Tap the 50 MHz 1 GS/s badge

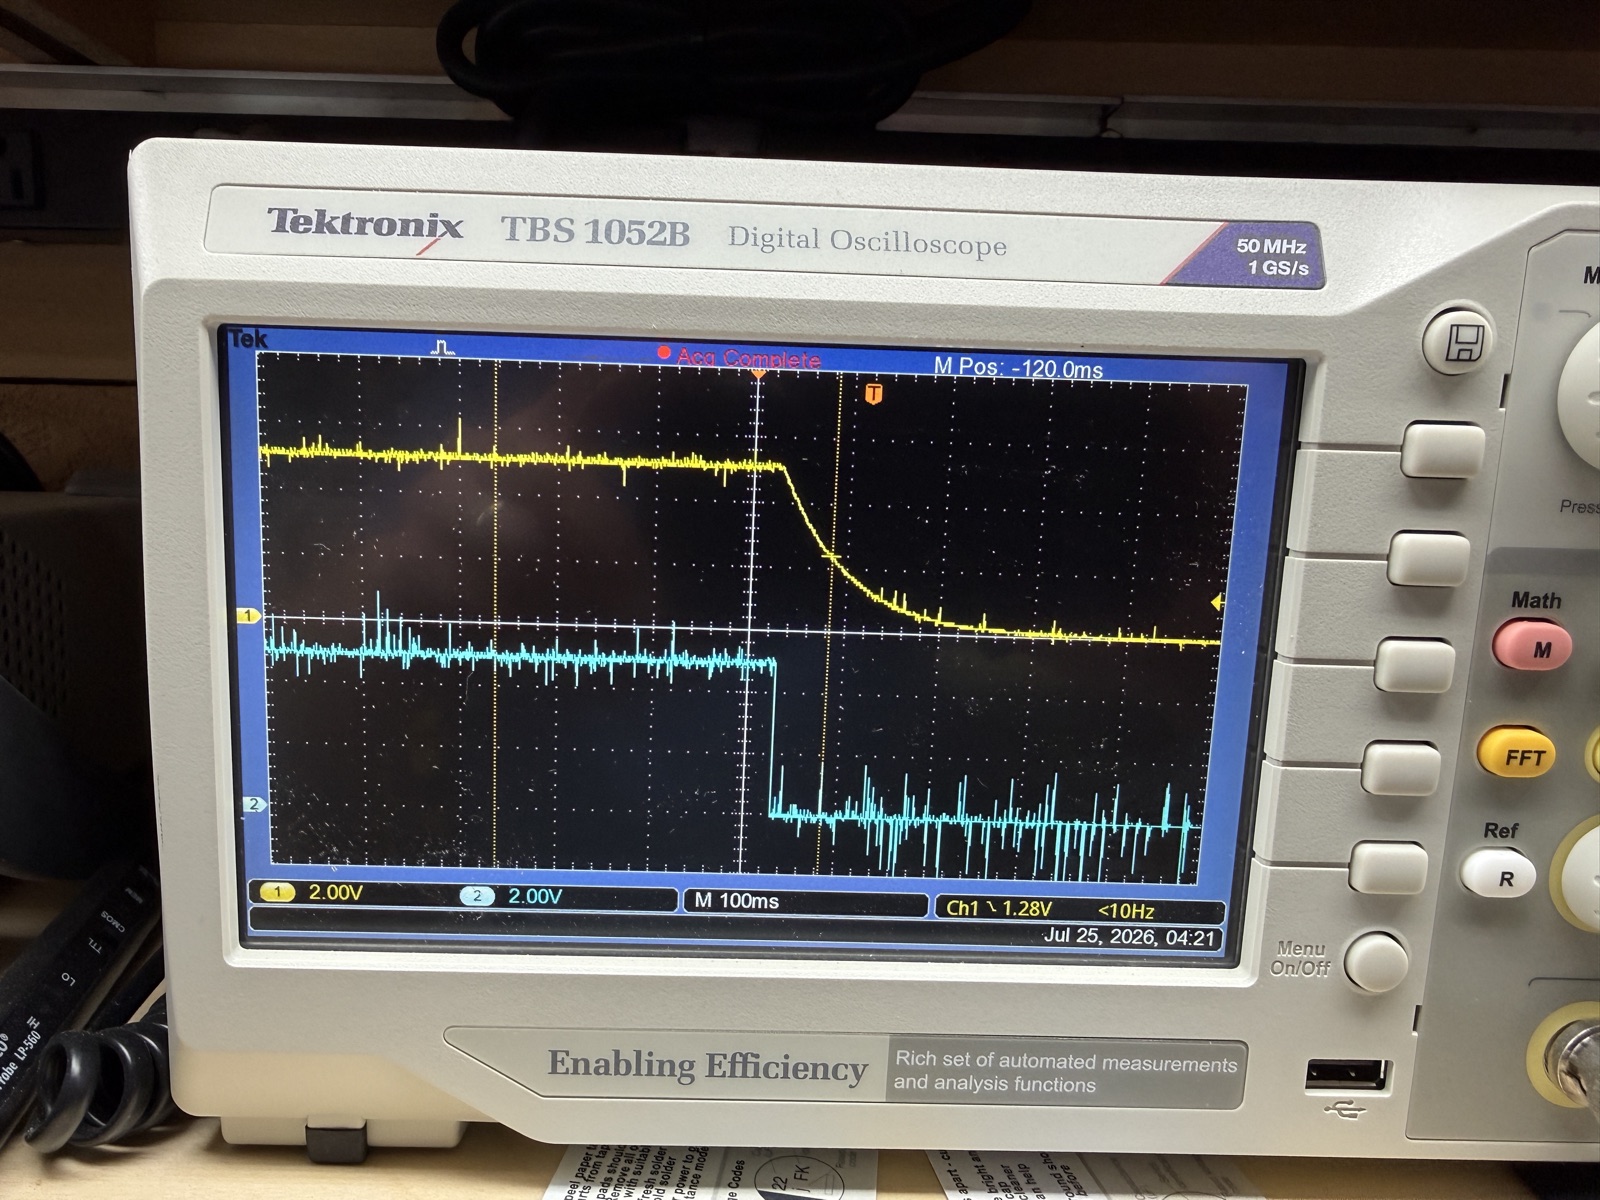[1271, 256]
